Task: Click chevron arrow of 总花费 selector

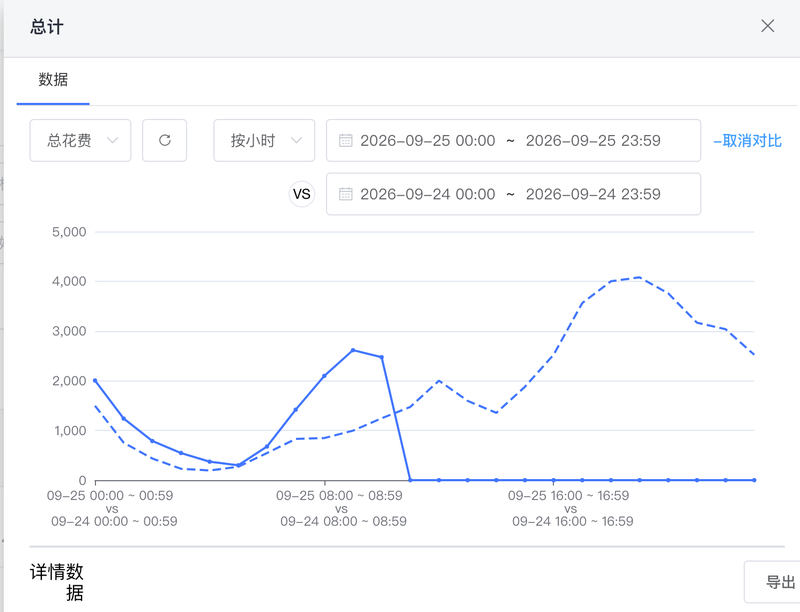Action: 112,140
